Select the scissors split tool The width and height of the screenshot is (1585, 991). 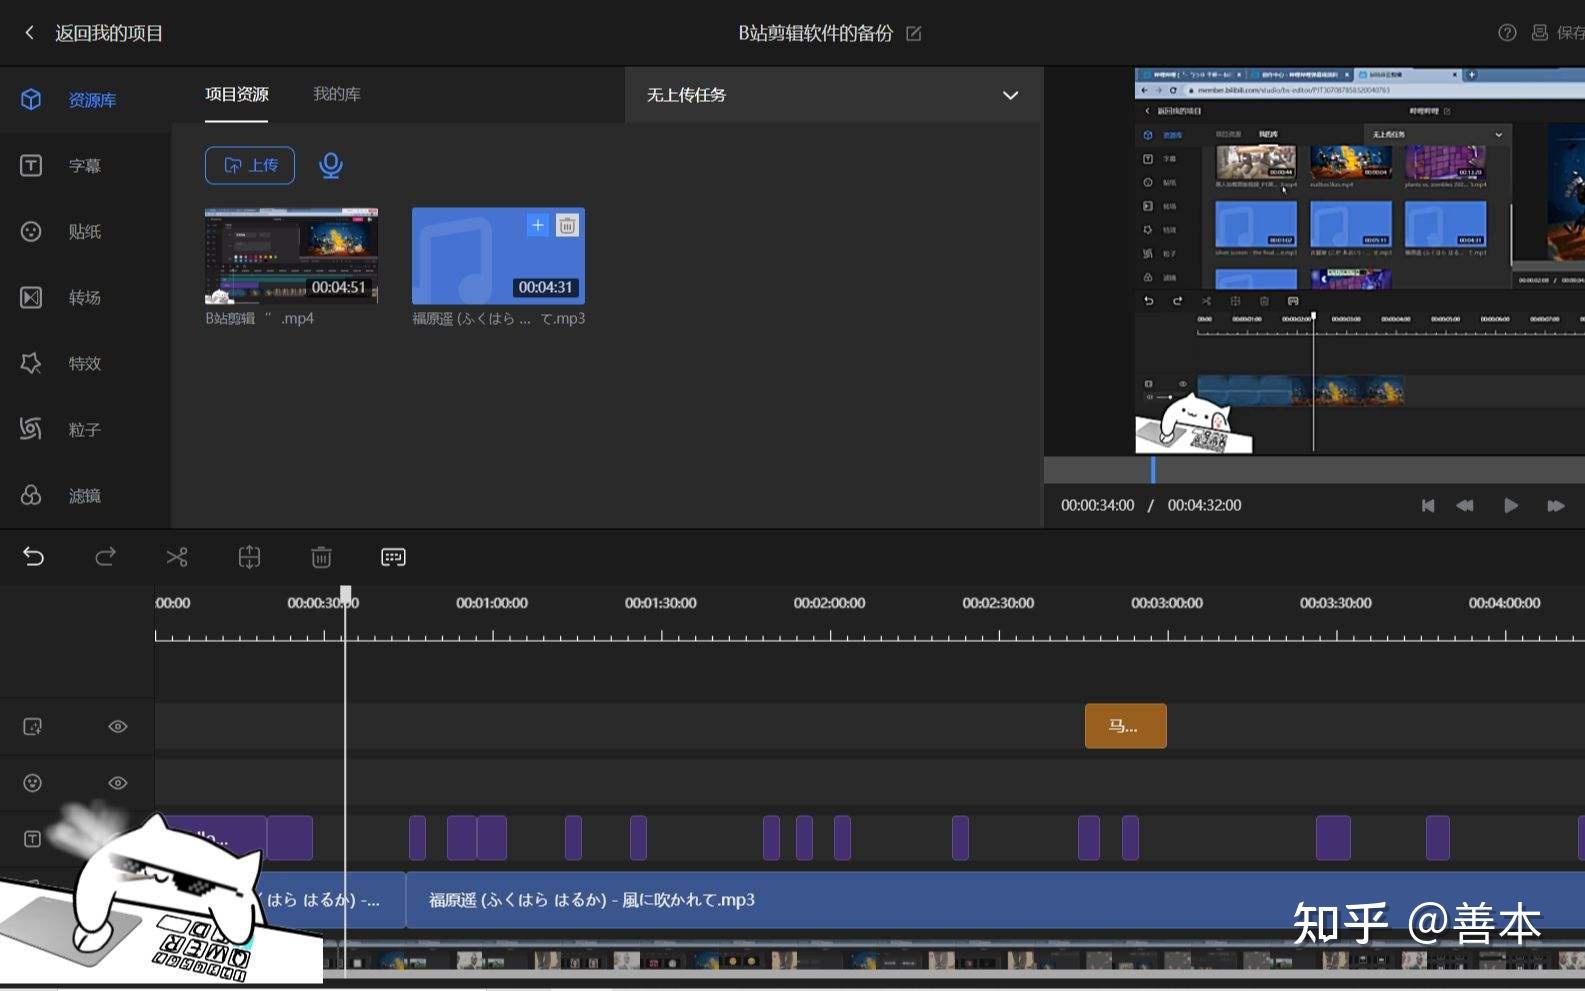177,557
